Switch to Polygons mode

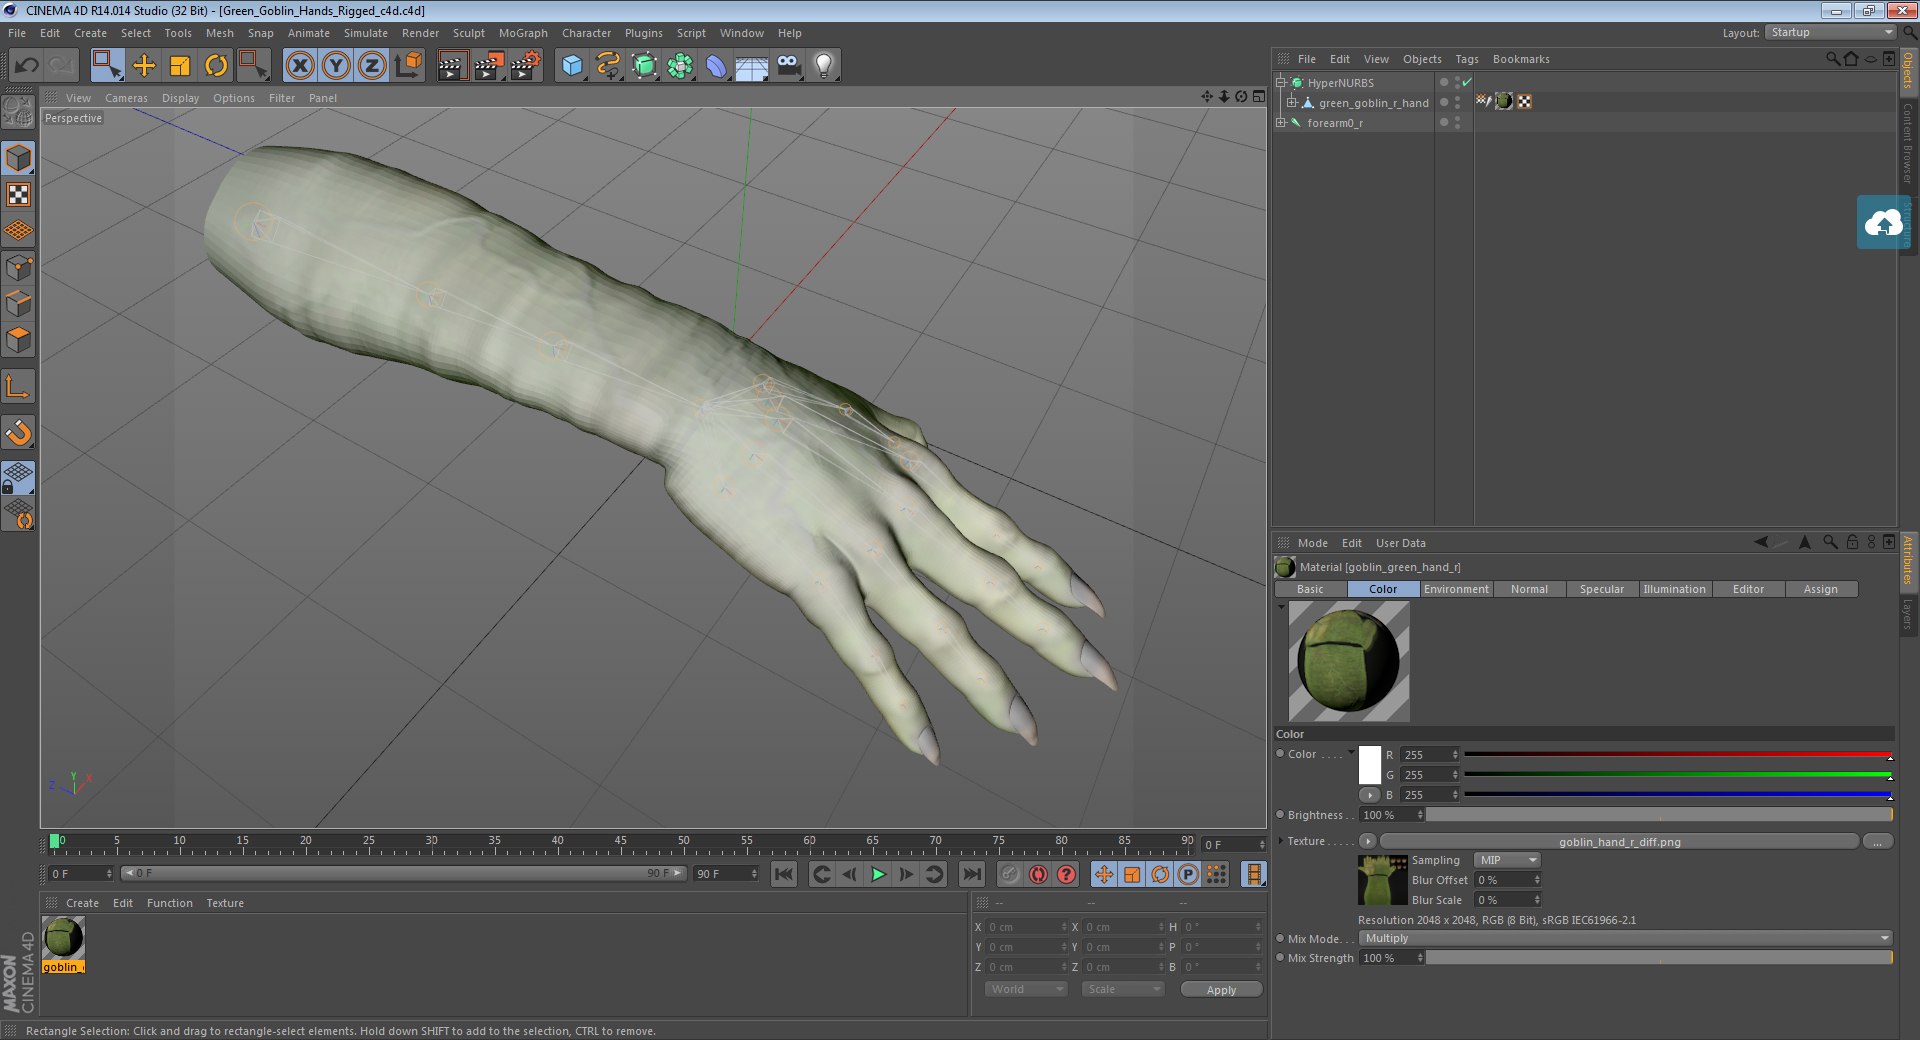18,340
